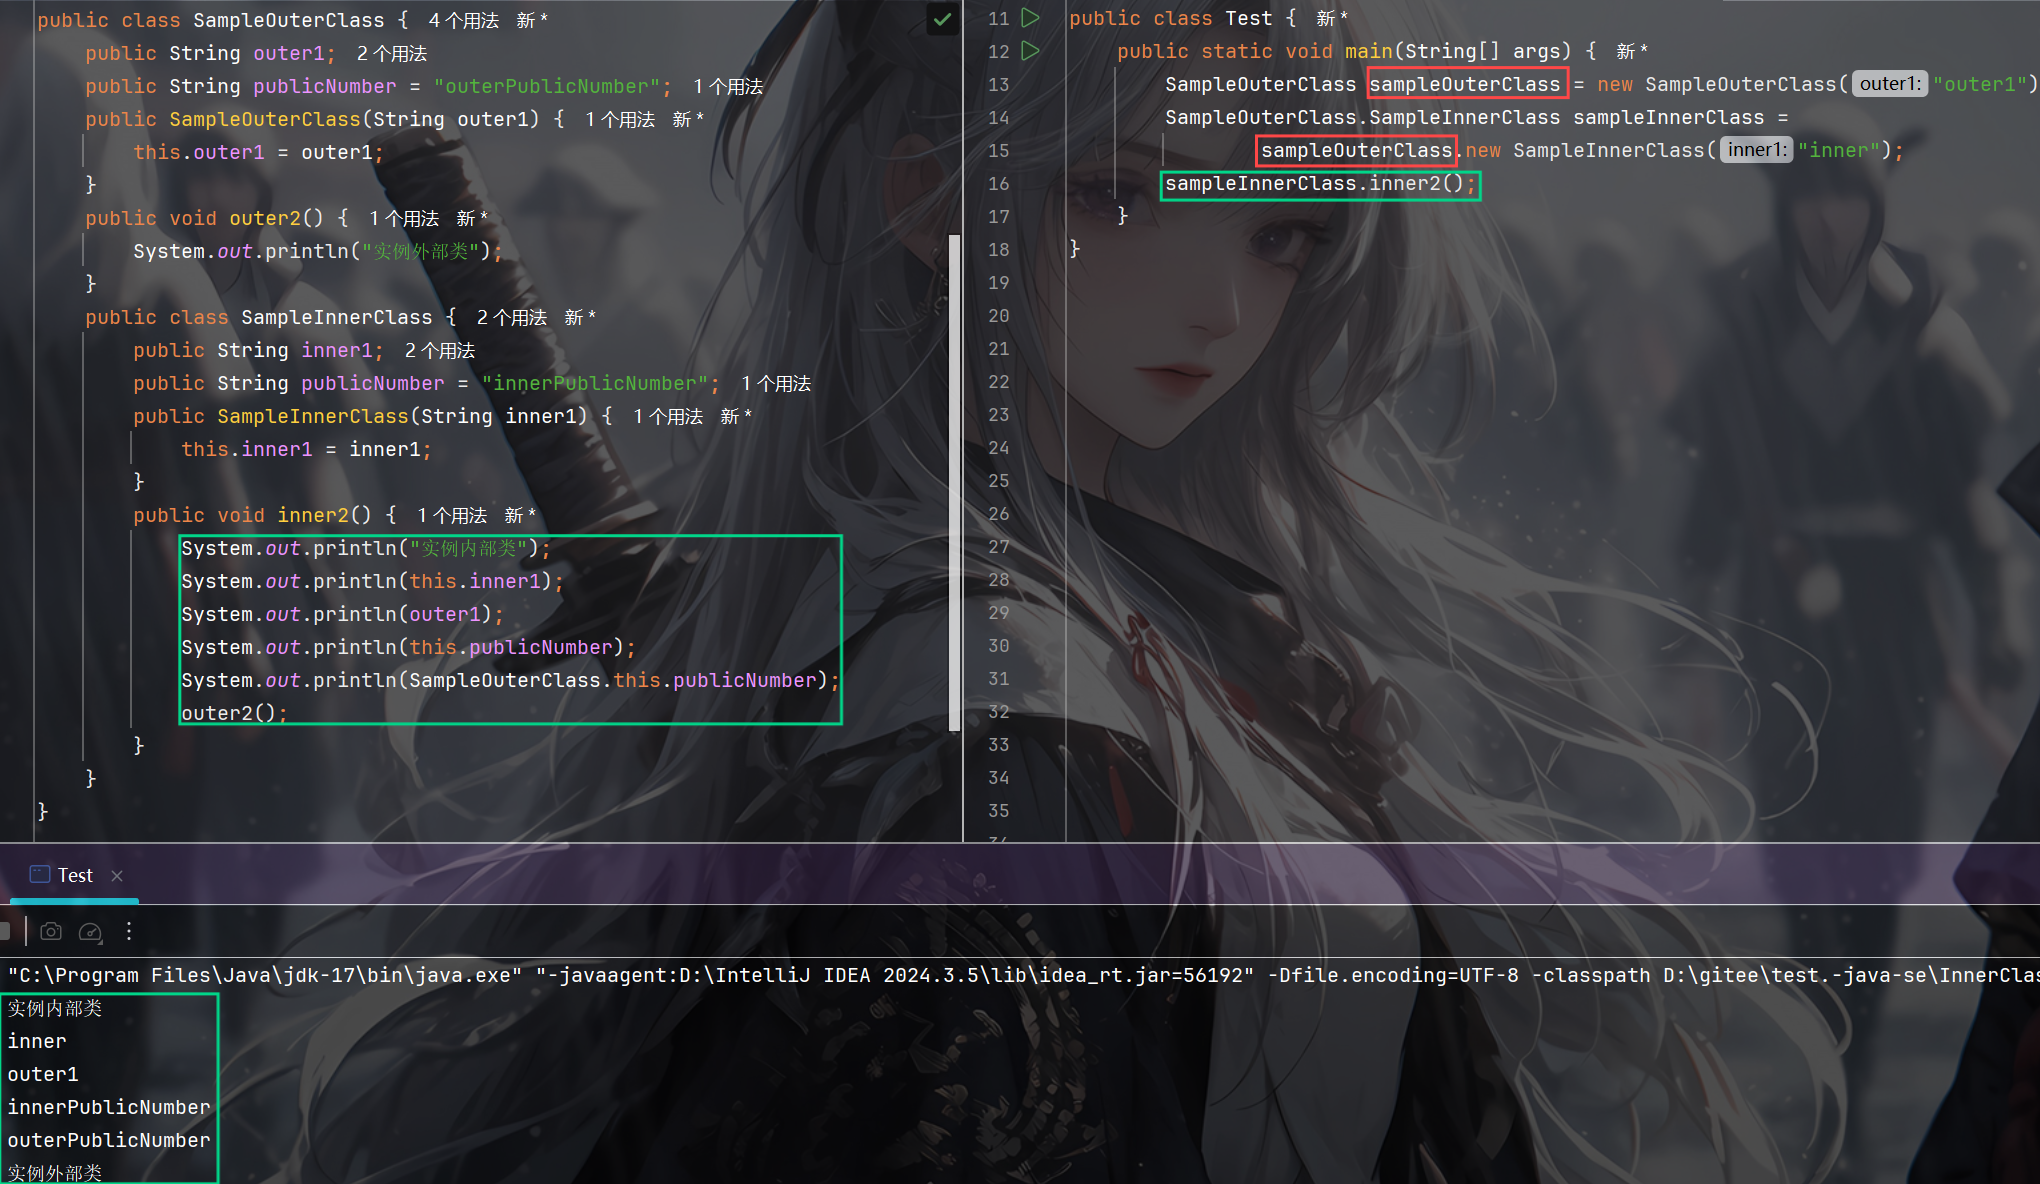
Task: Click '2 个用法' hint beside SampleInnerClass declaration
Action: coord(511,317)
